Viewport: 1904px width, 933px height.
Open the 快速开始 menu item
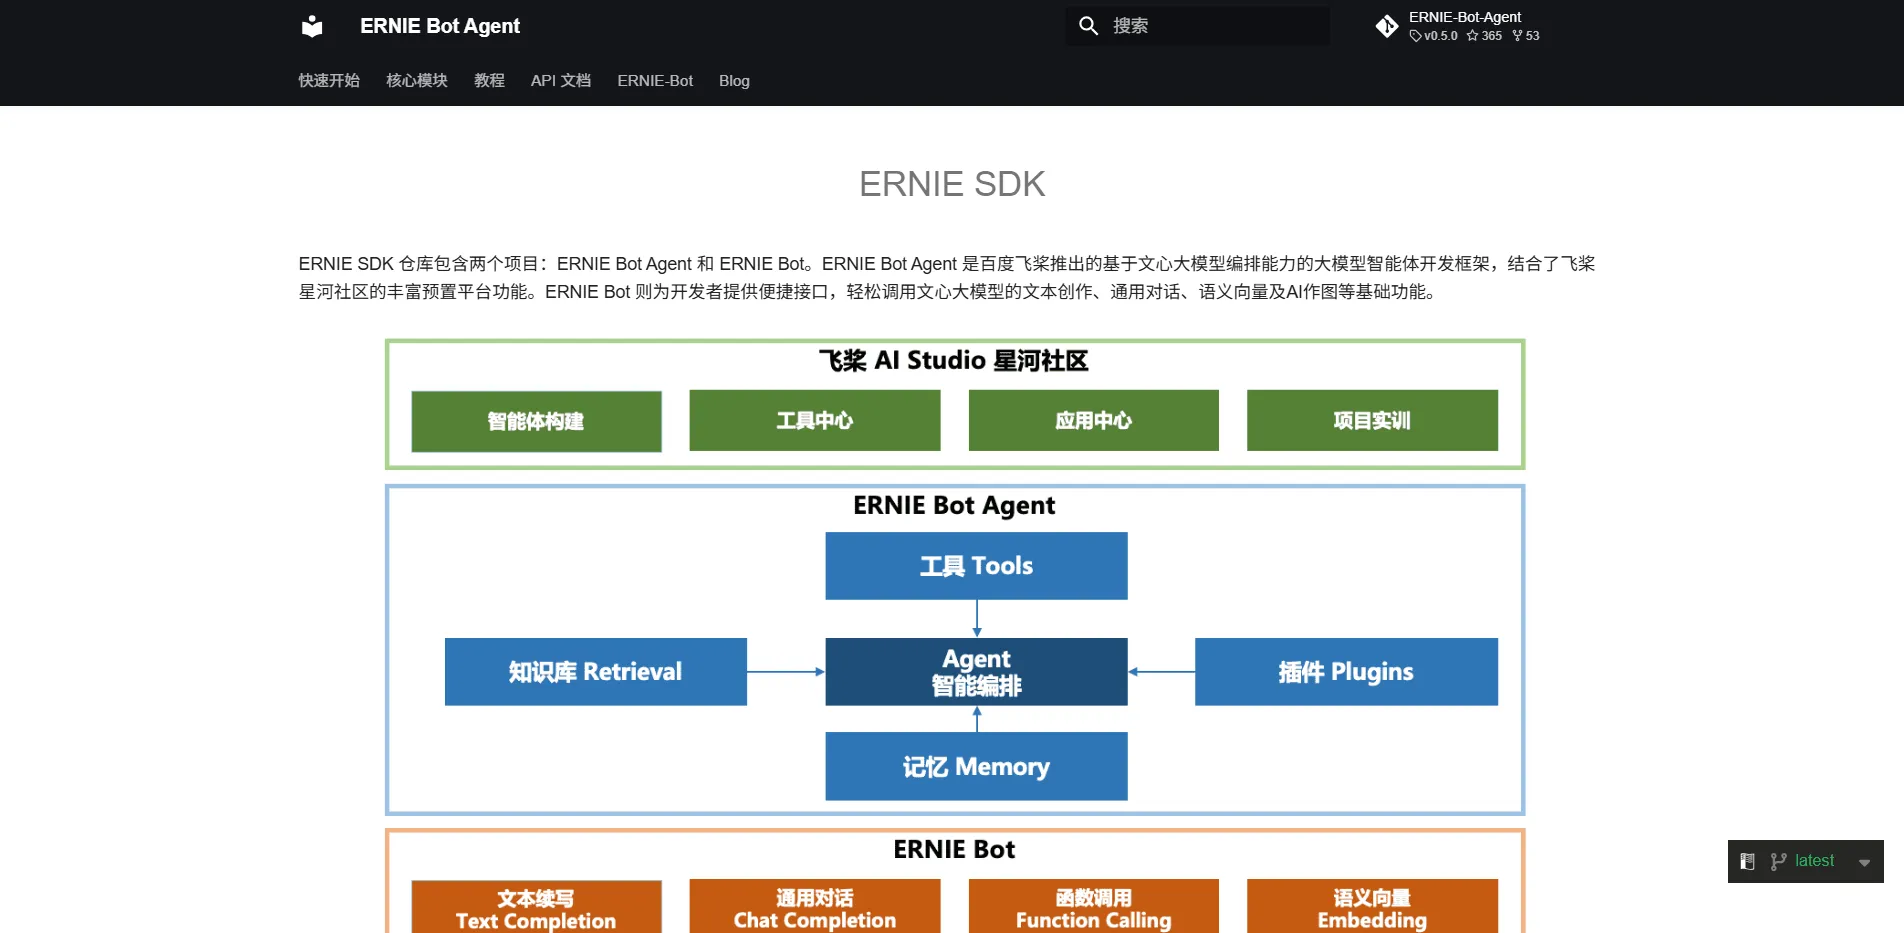point(328,81)
